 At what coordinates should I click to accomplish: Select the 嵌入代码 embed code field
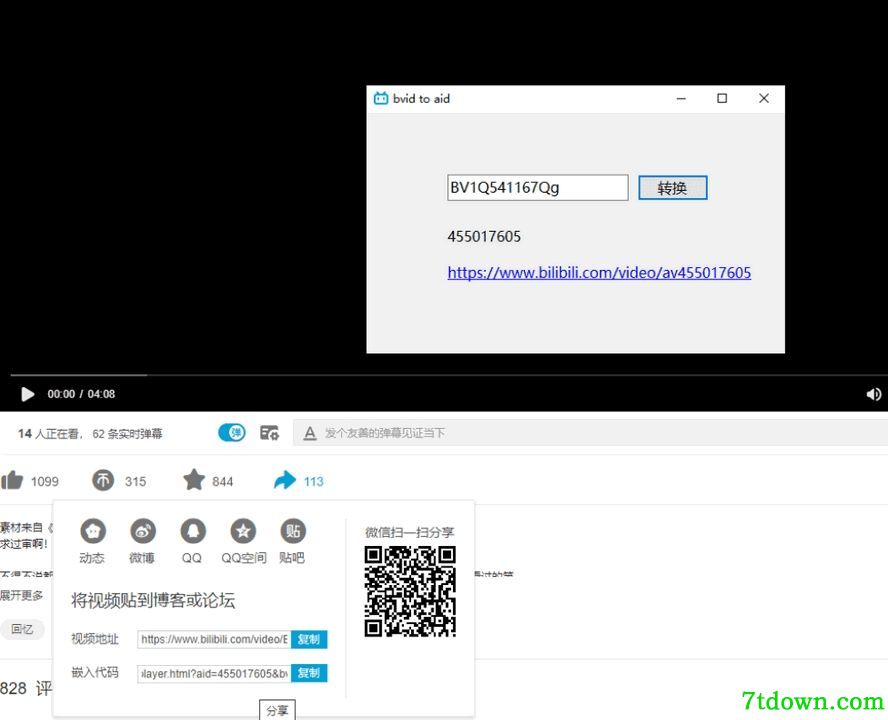214,673
